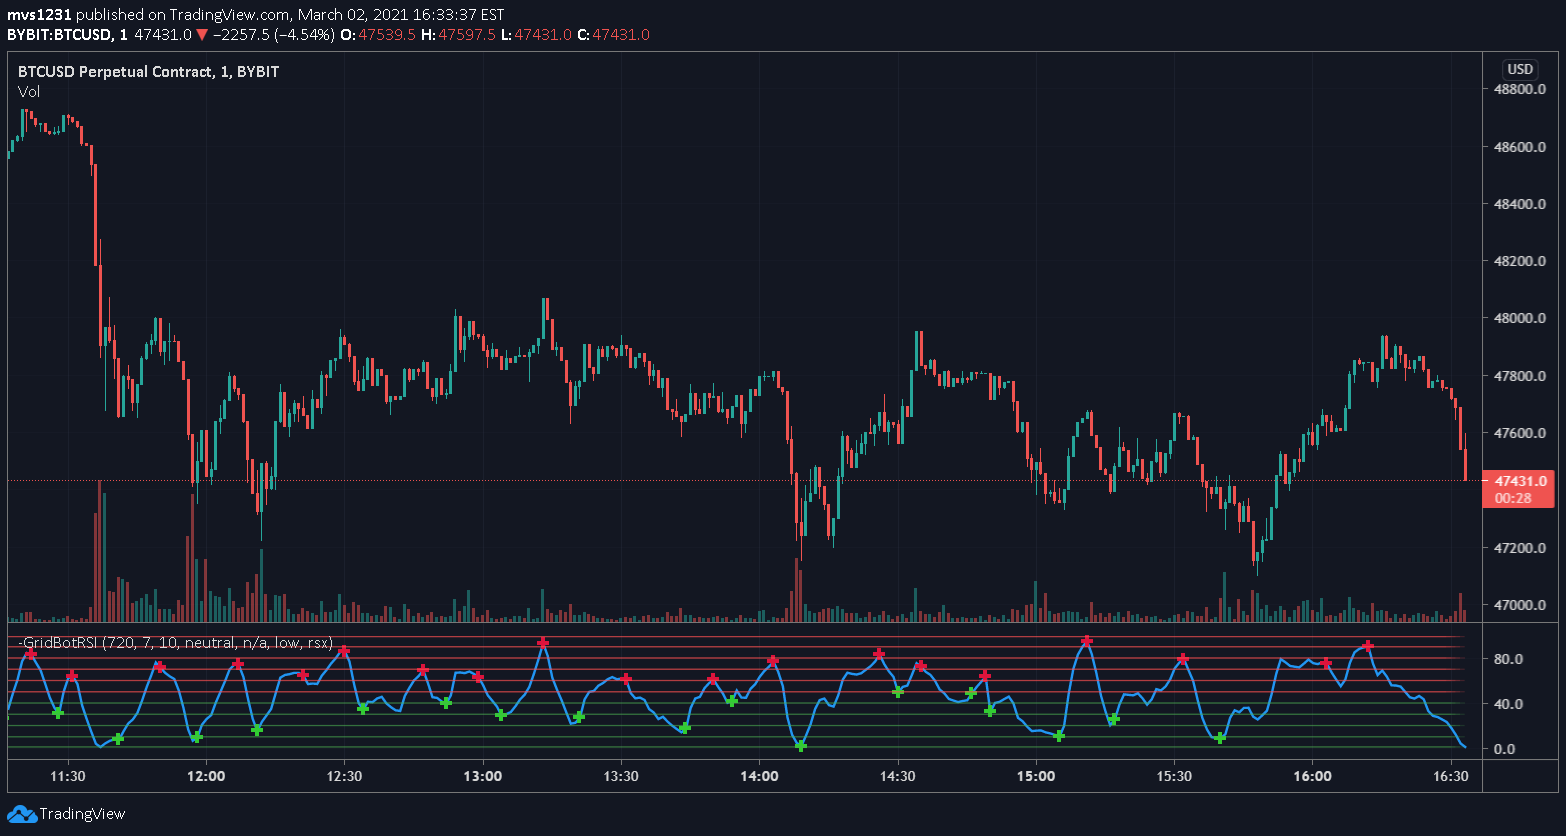Click the 47000.0 price axis label
Viewport: 1566px width, 836px height.
1519,606
